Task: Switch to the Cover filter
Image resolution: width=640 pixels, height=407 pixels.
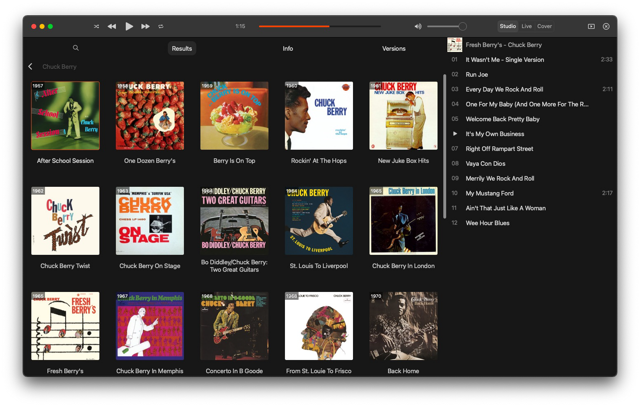Action: coord(544,26)
